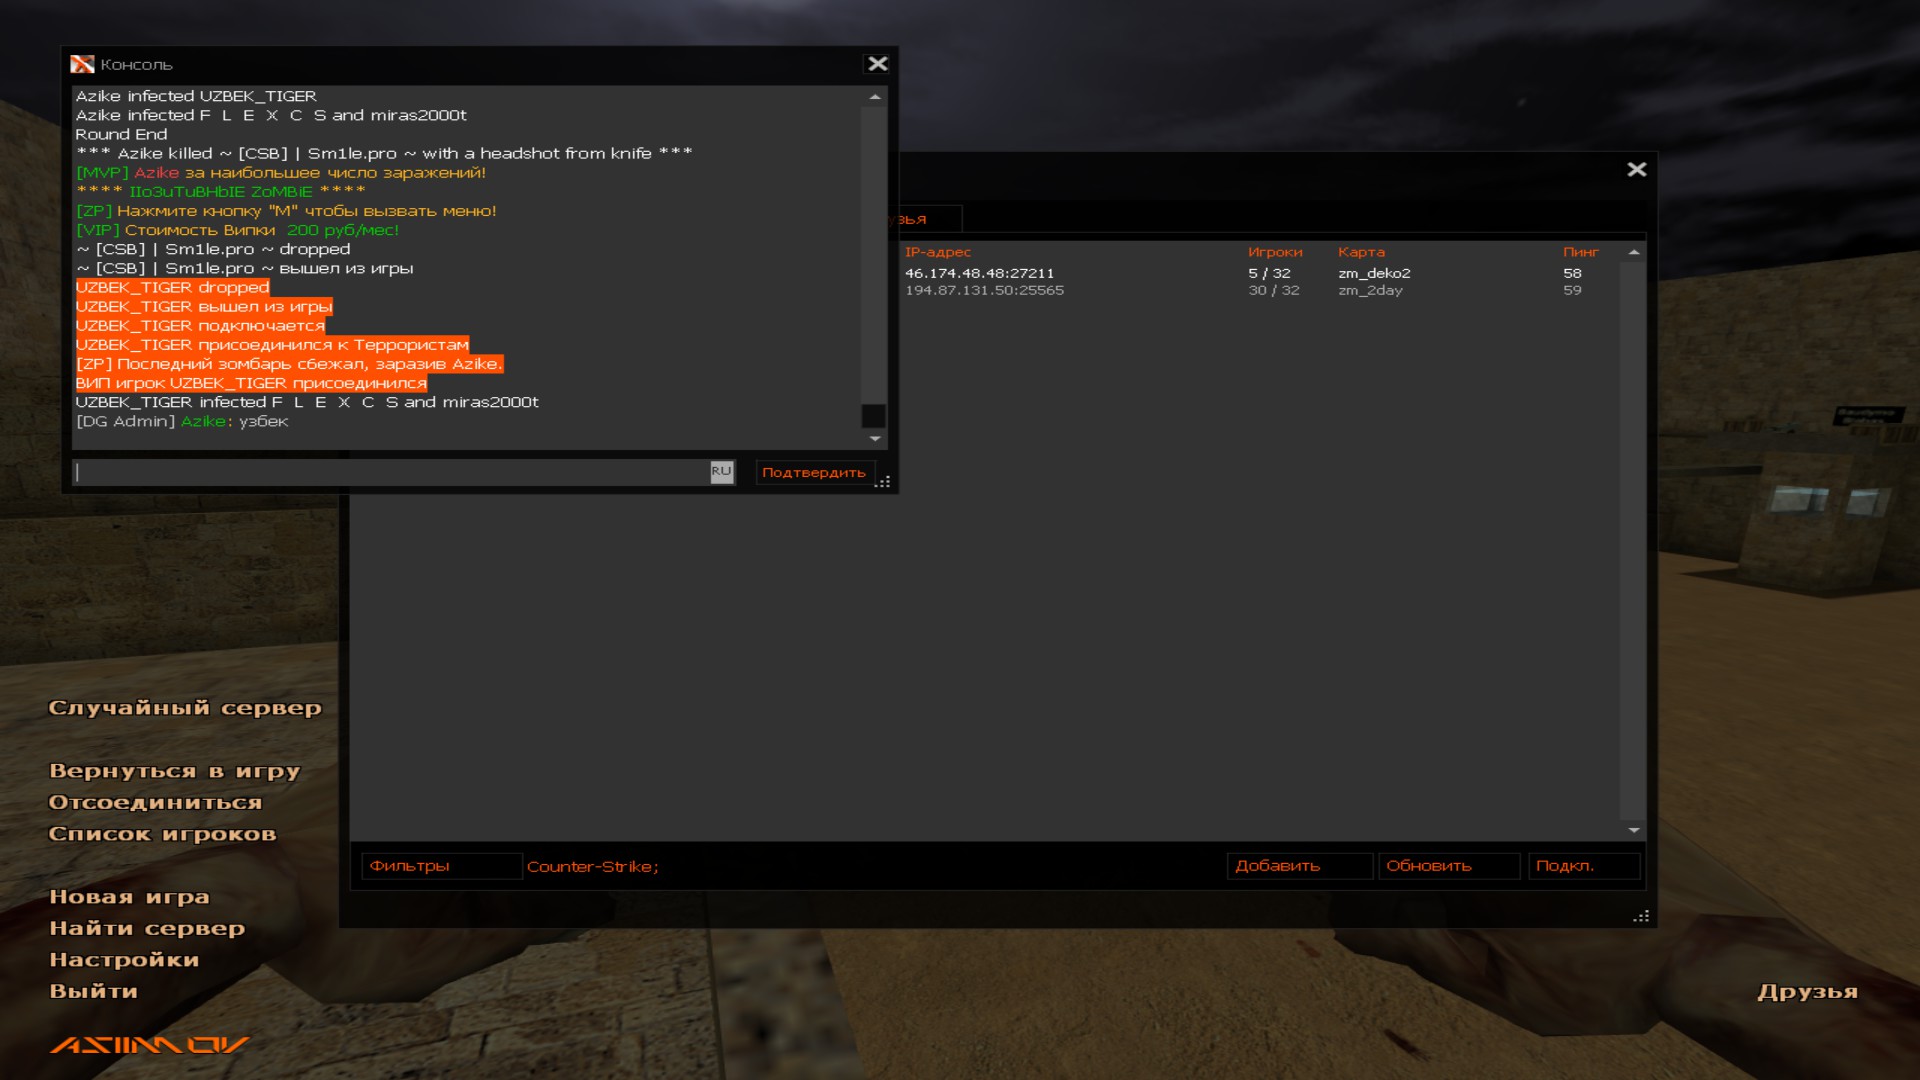Image resolution: width=1920 pixels, height=1080 pixels.
Task: Open Настройки menu item
Action: 124,960
